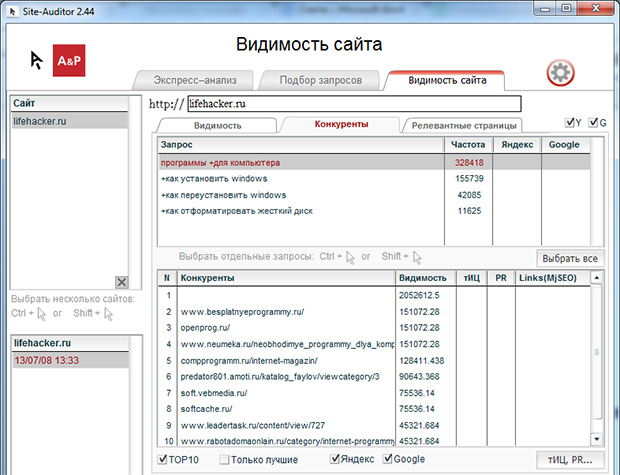
Task: Select the Видимость сайта tab
Action: [x=447, y=80]
